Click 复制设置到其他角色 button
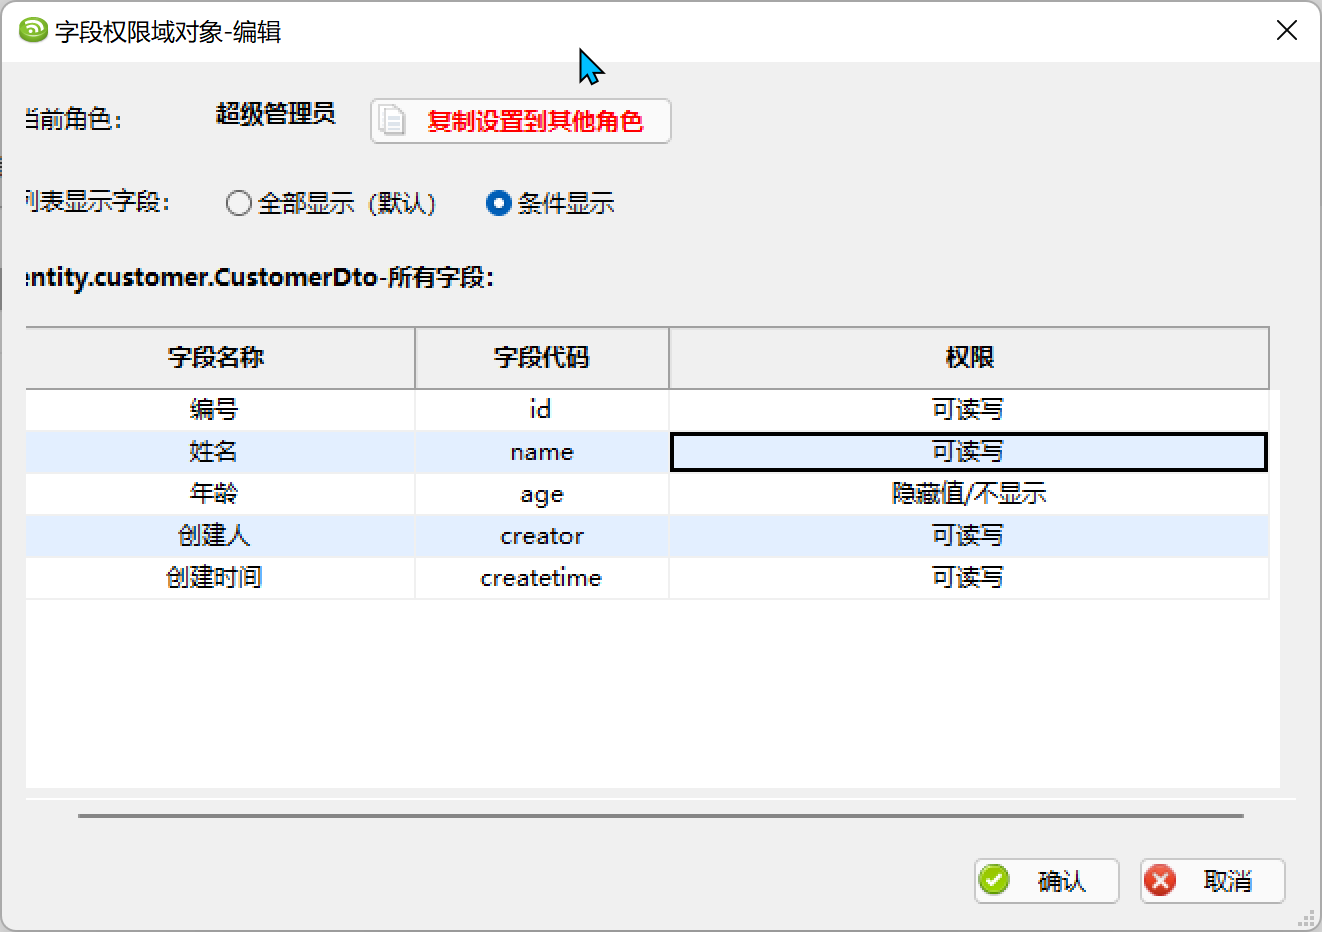 (x=520, y=121)
